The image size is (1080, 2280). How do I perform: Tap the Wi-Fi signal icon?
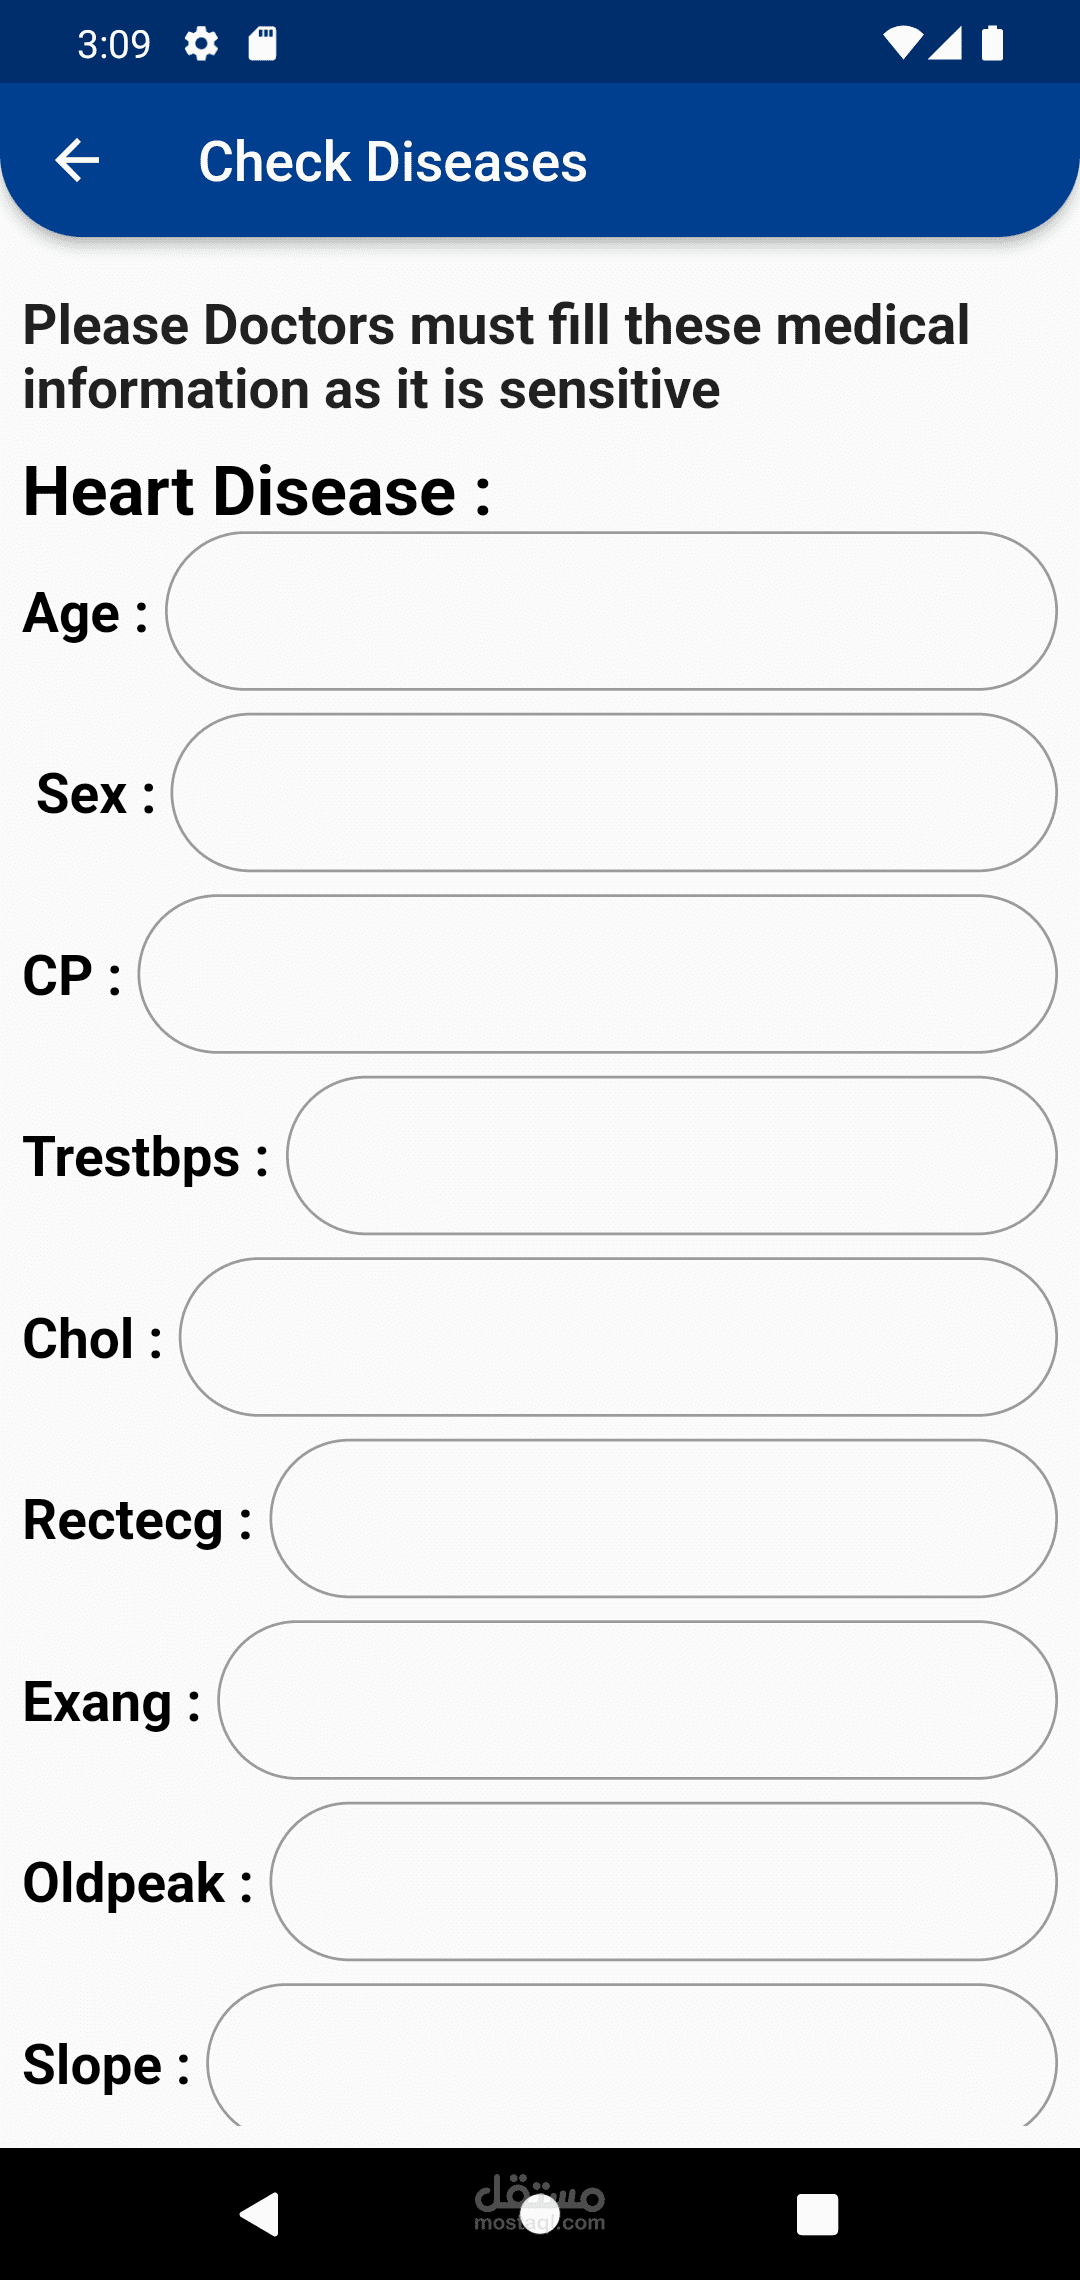(x=902, y=43)
